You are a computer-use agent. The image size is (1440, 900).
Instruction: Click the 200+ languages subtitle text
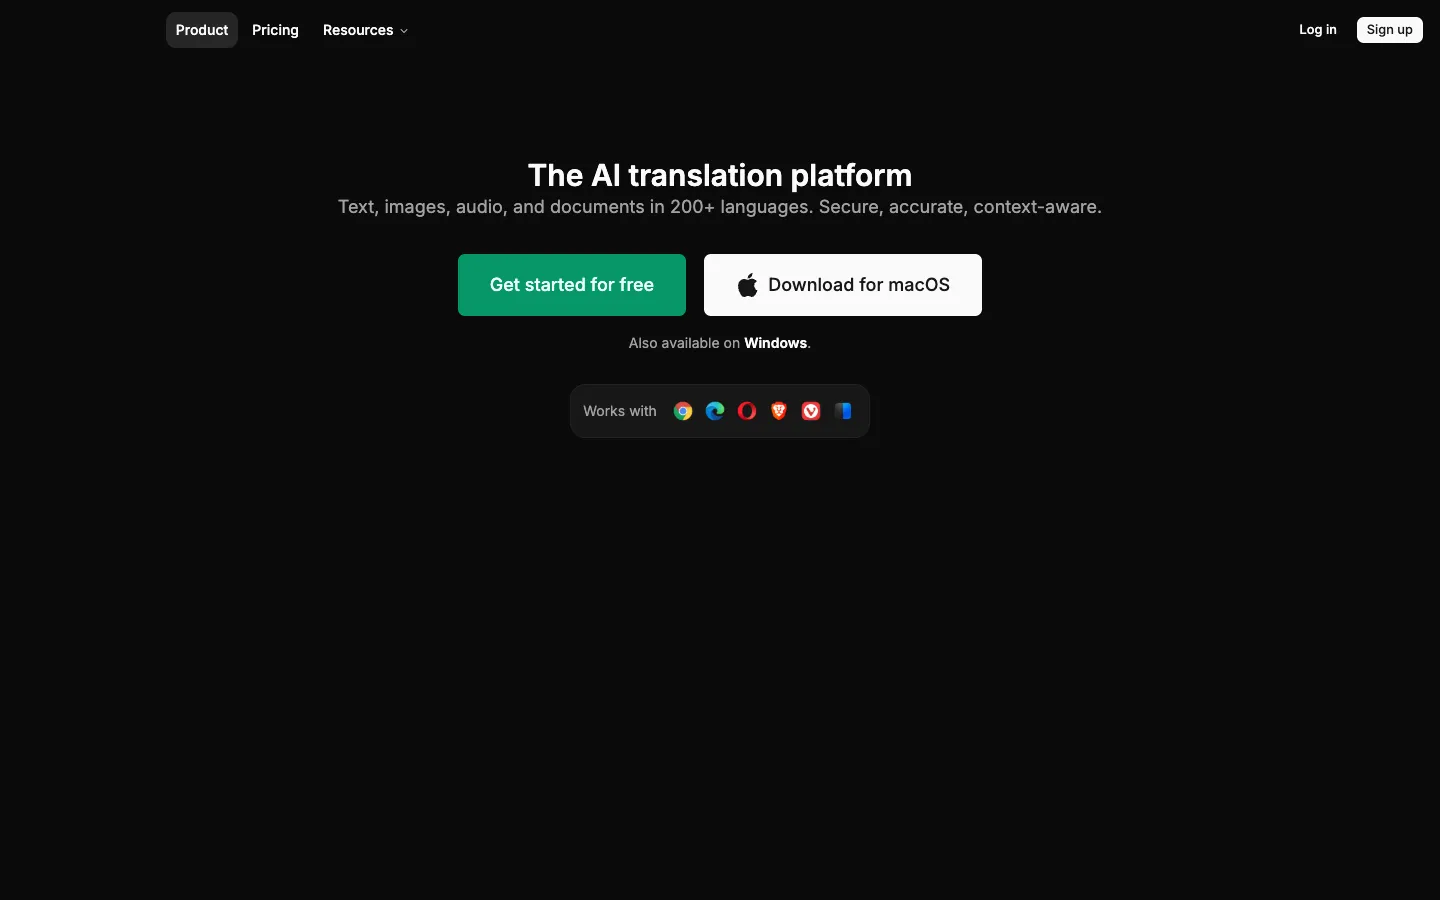720,207
